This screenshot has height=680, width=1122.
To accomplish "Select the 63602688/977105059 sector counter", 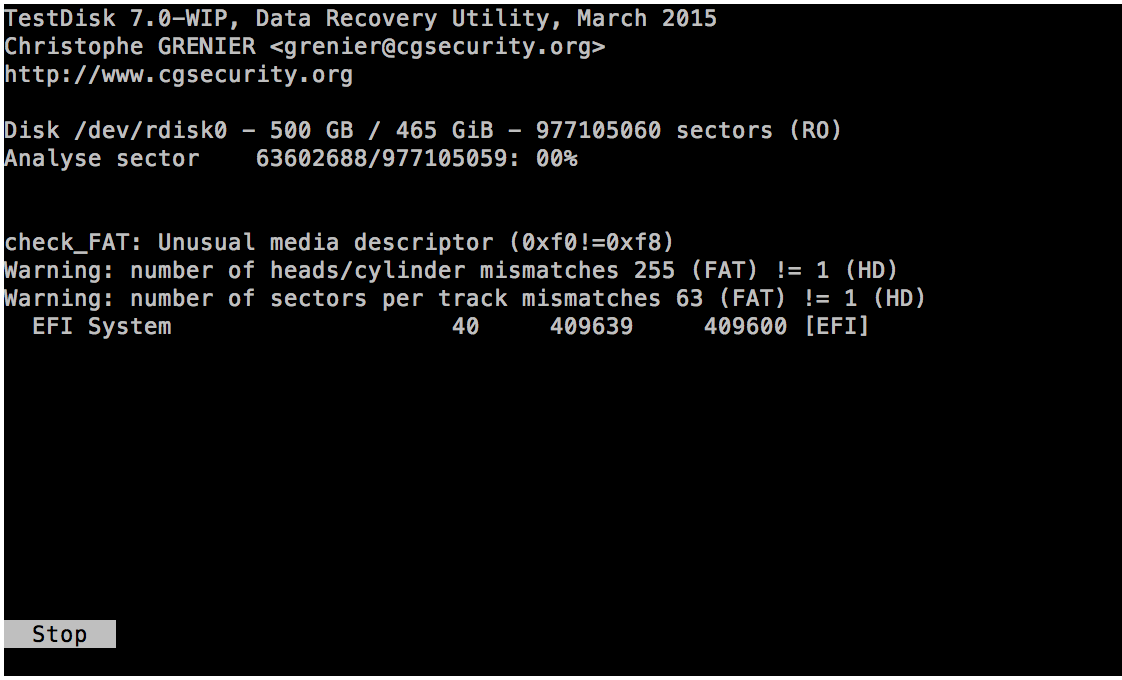I will point(382,159).
